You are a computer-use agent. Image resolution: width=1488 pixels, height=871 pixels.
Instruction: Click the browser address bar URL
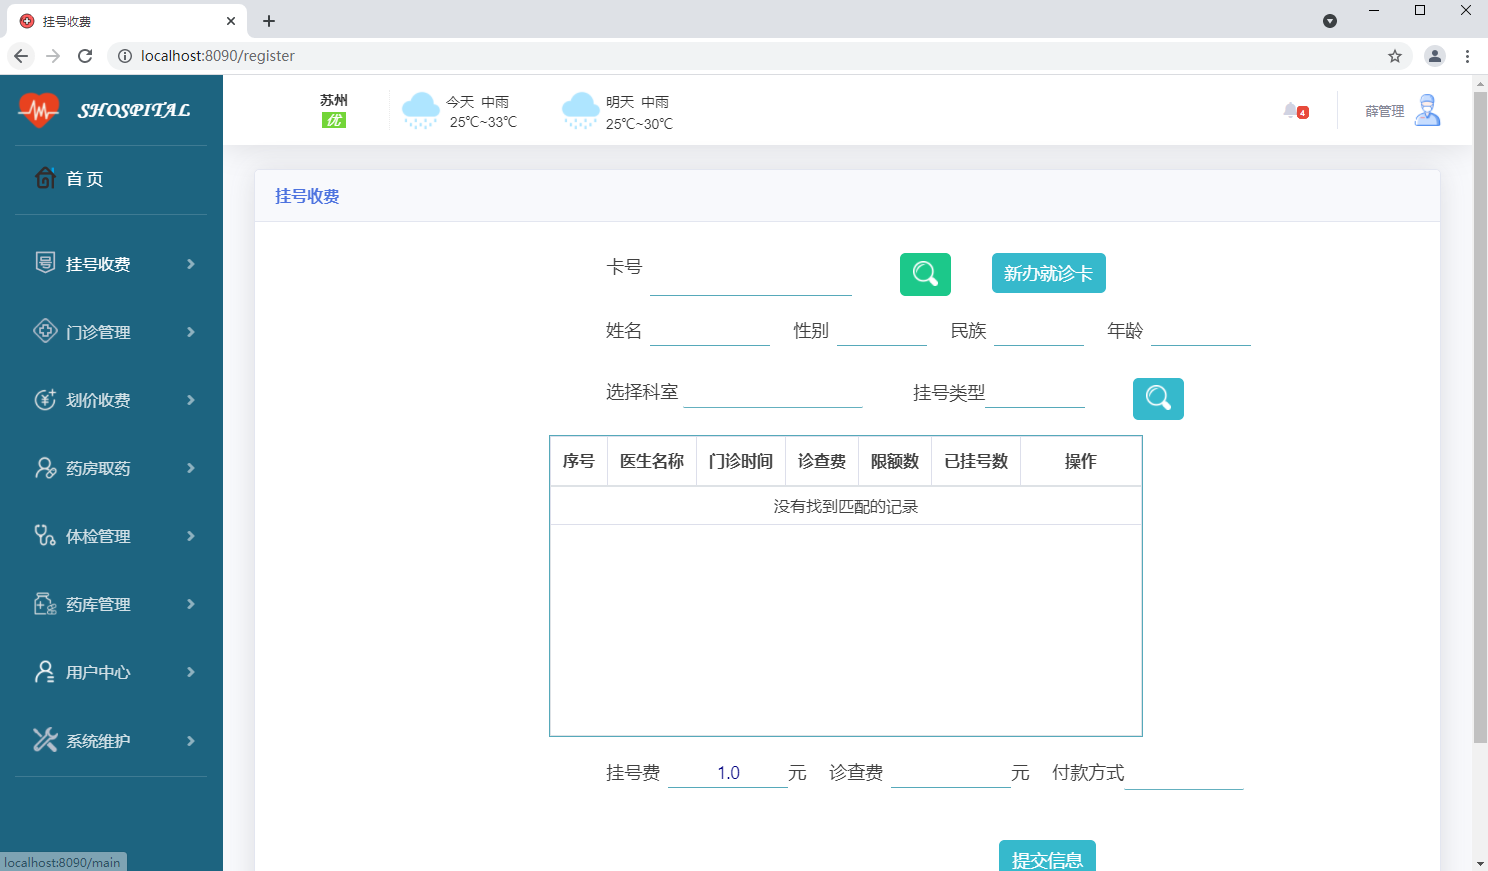218,56
